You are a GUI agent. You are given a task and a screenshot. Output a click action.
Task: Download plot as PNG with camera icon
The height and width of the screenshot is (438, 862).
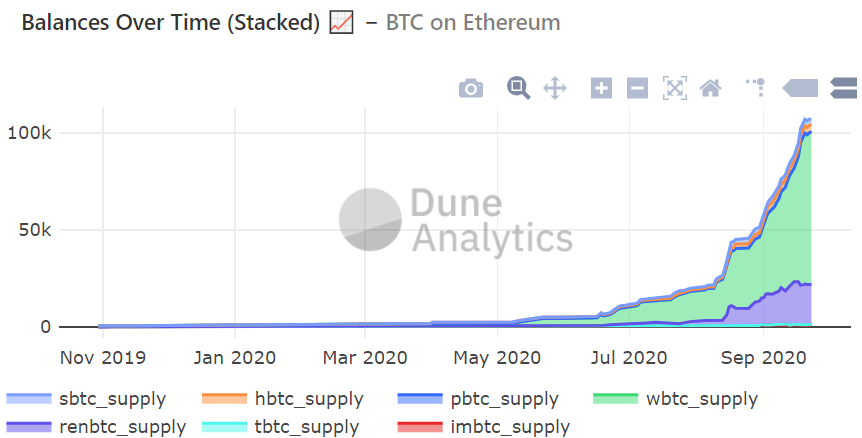coord(471,89)
